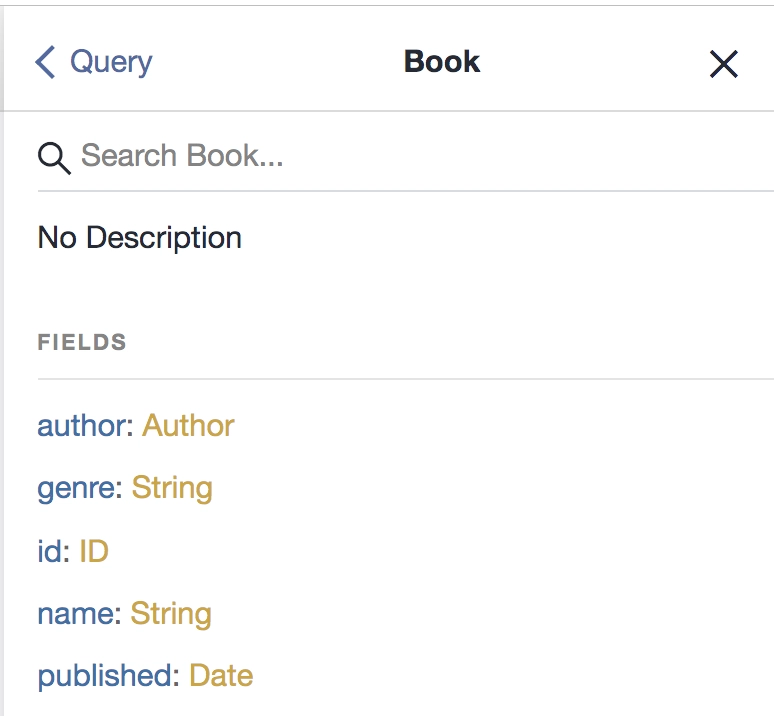Click the FIELDS section header
The height and width of the screenshot is (716, 774).
82,342
